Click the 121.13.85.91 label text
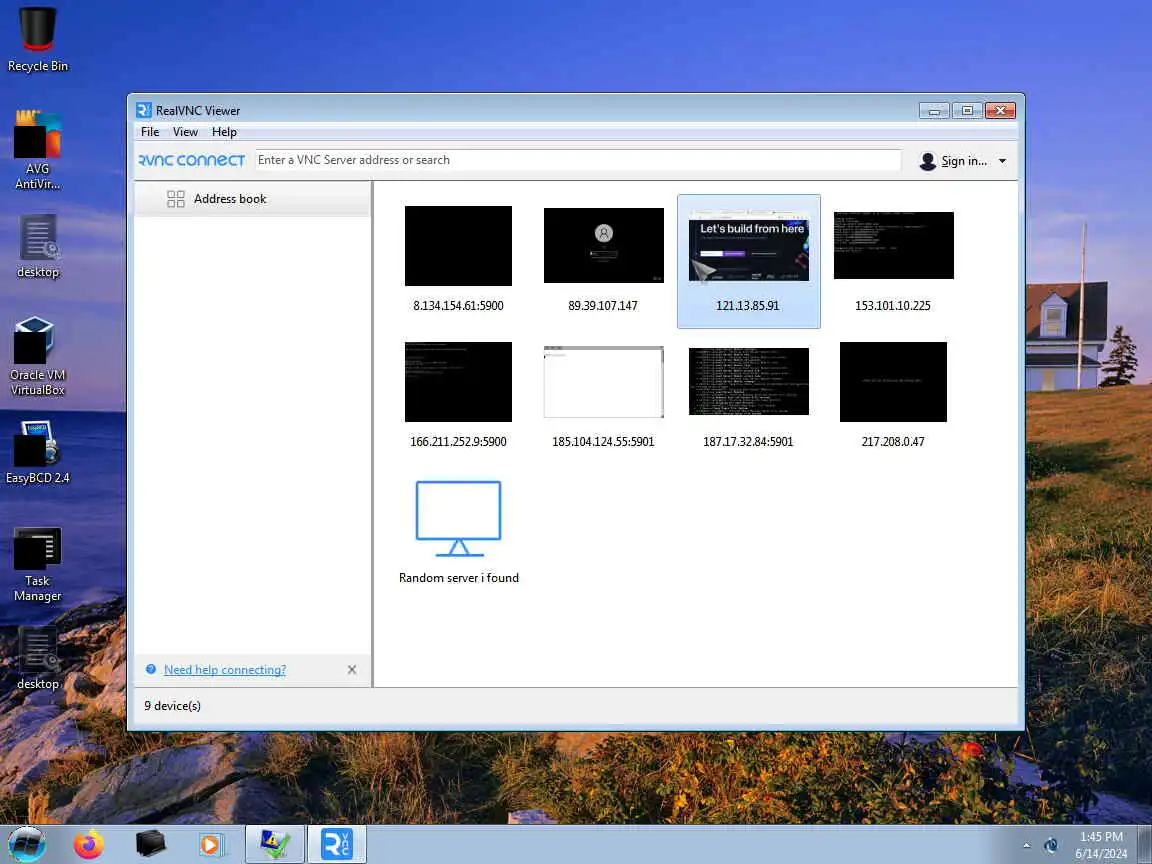1152x864 pixels. (748, 306)
